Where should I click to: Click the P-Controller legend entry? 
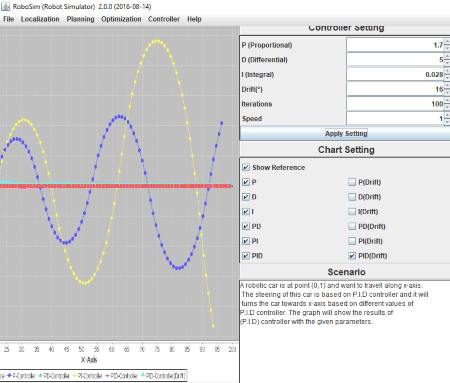[21, 376]
